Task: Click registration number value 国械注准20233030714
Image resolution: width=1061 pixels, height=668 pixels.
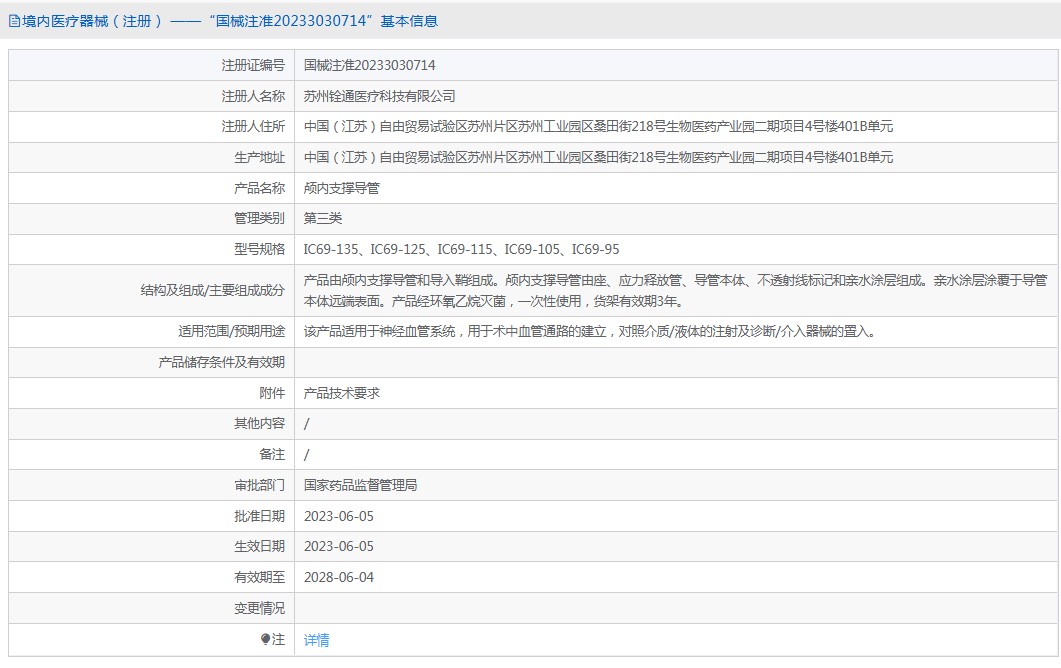Action: (x=369, y=66)
